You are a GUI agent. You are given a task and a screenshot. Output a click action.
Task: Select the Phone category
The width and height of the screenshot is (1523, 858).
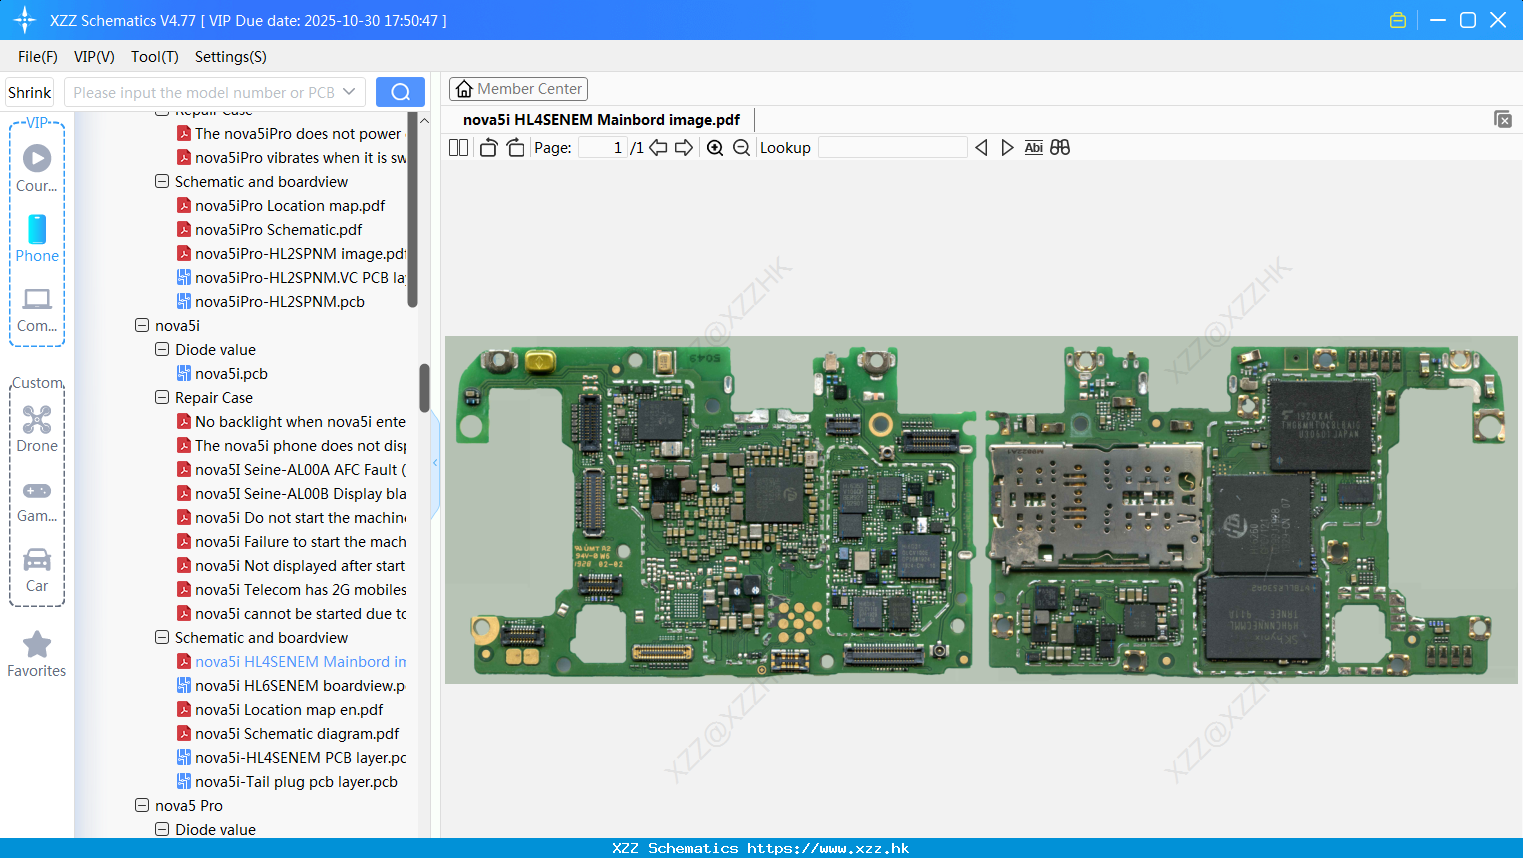[37, 238]
